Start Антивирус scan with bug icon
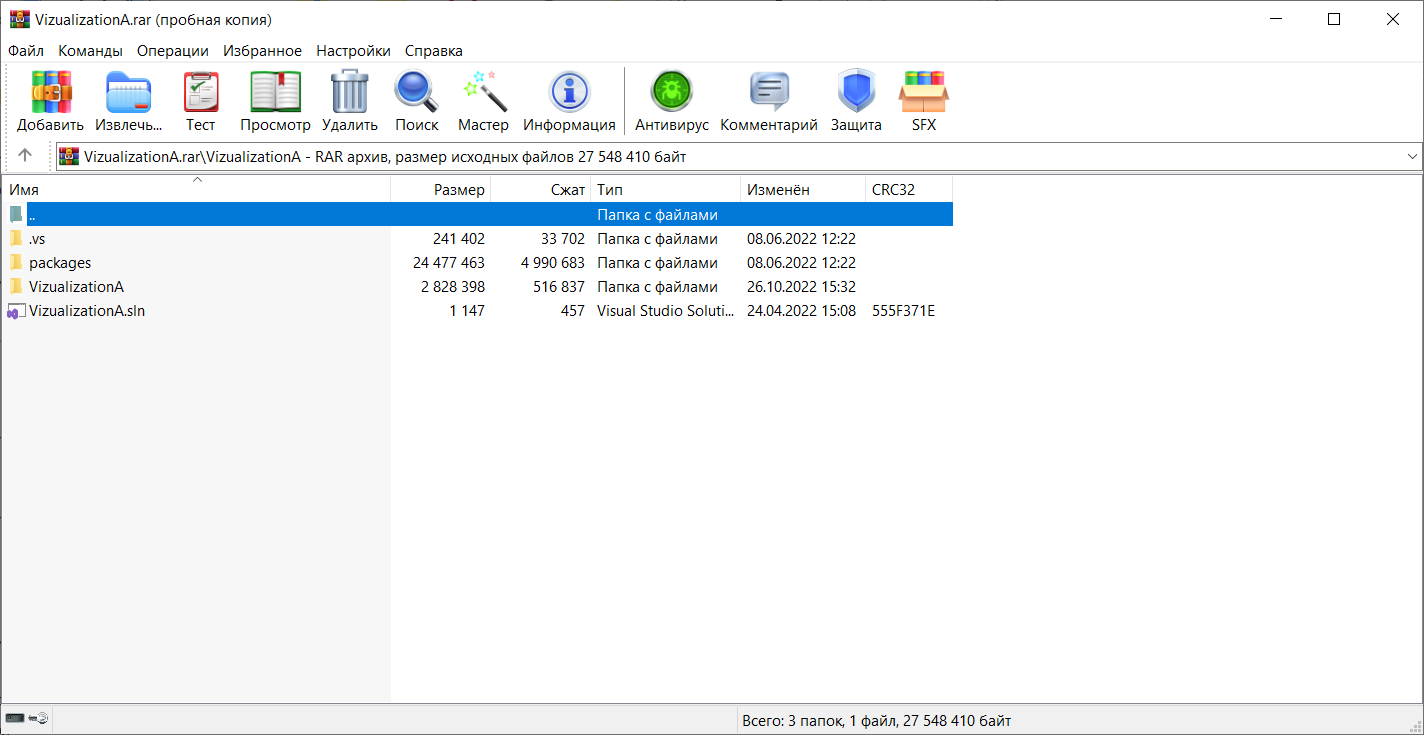 point(671,93)
